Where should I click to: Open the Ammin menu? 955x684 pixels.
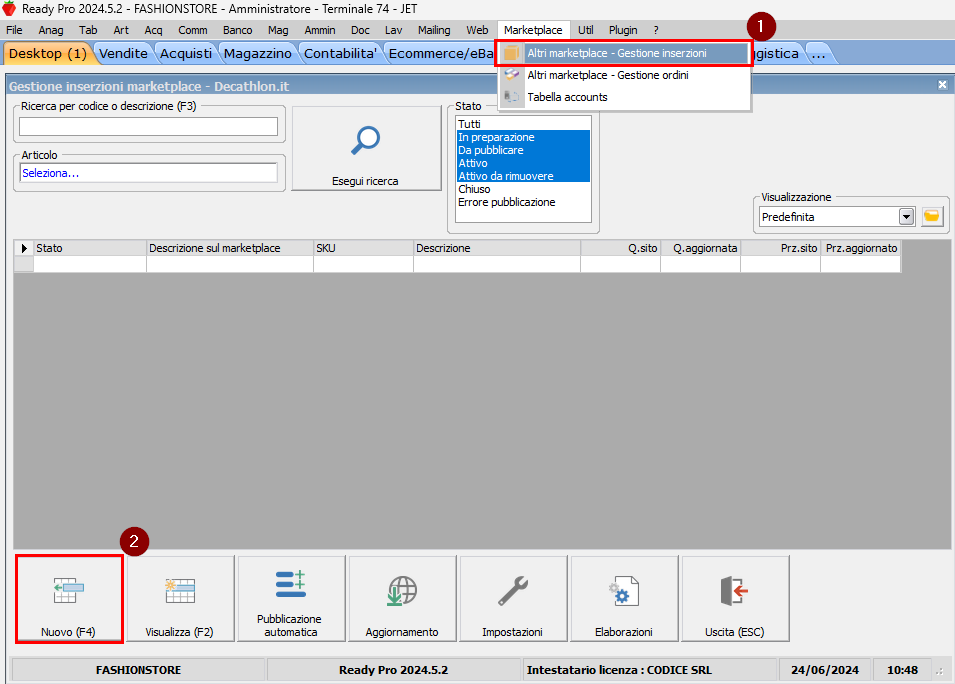[320, 30]
